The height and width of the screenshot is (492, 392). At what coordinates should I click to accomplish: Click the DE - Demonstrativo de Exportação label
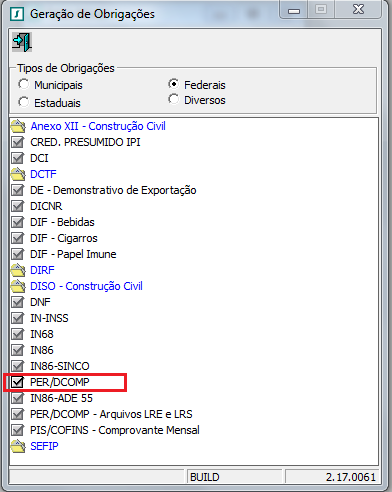(x=113, y=190)
